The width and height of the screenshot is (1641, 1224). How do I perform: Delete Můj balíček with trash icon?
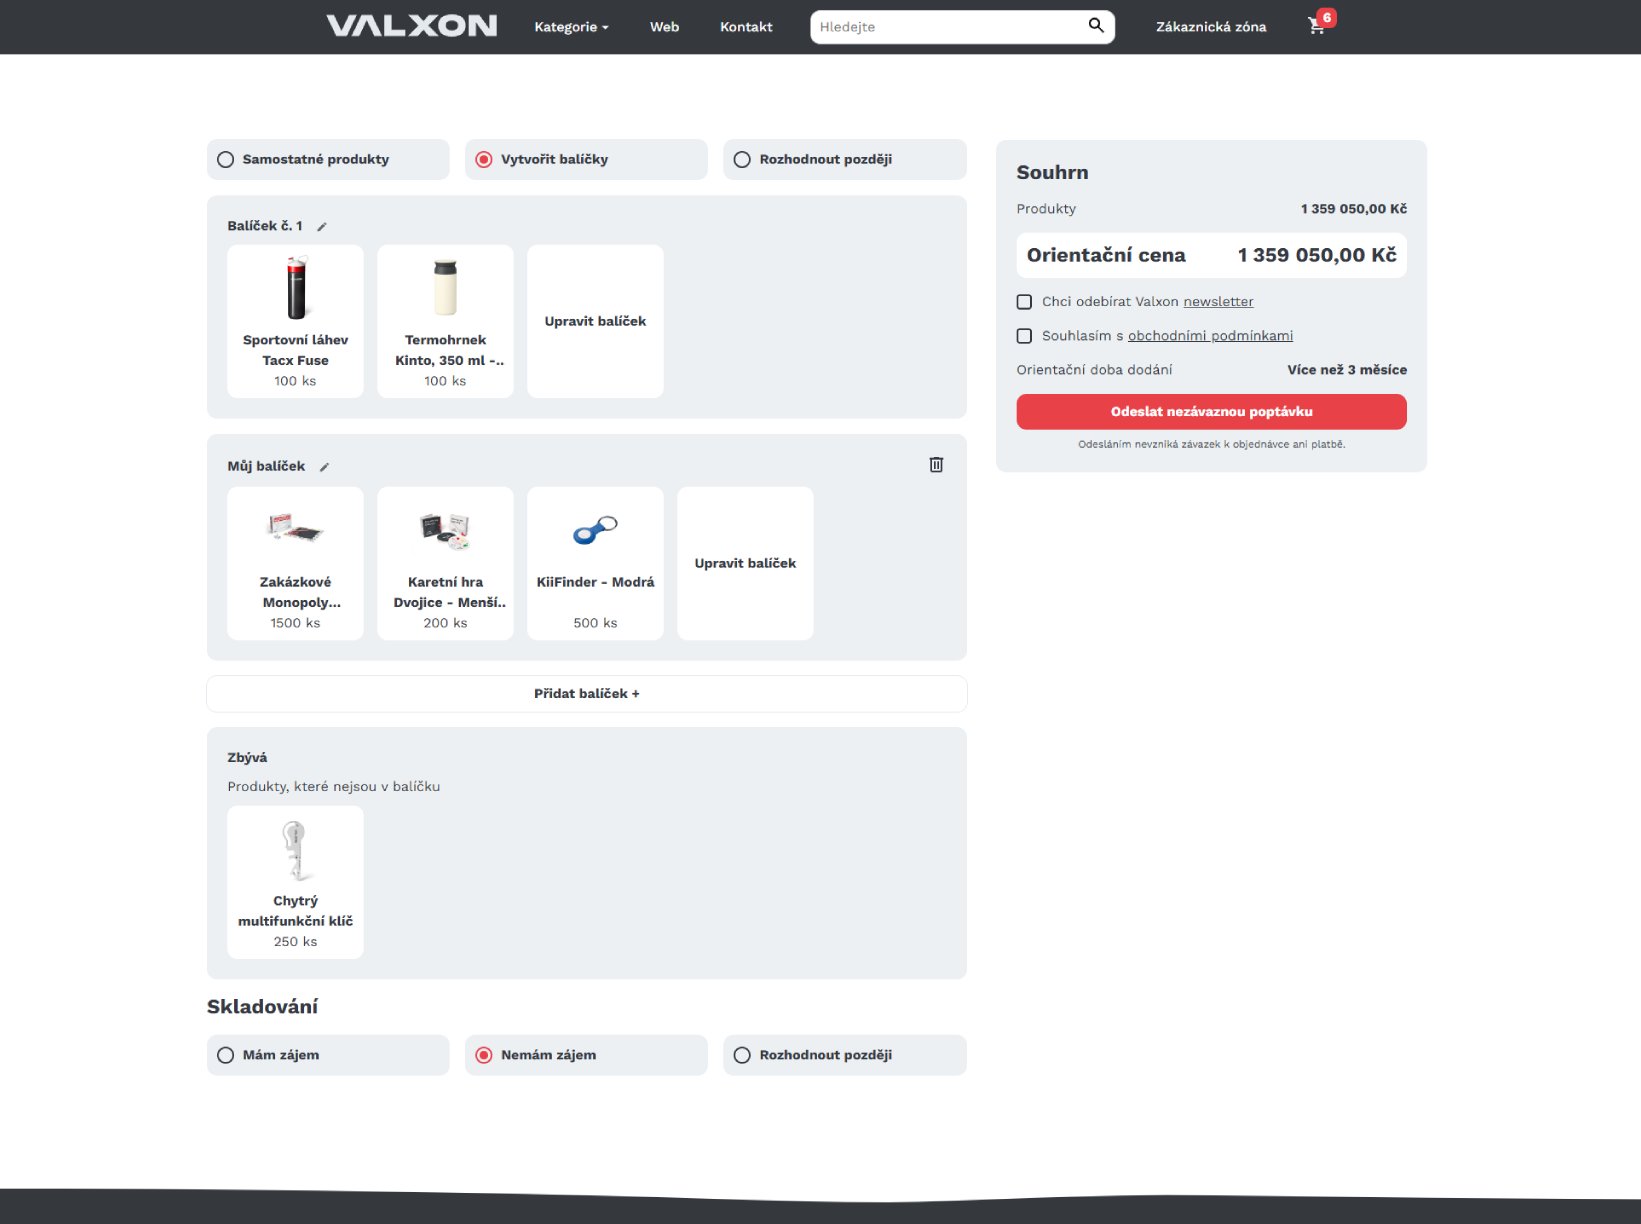tap(936, 465)
